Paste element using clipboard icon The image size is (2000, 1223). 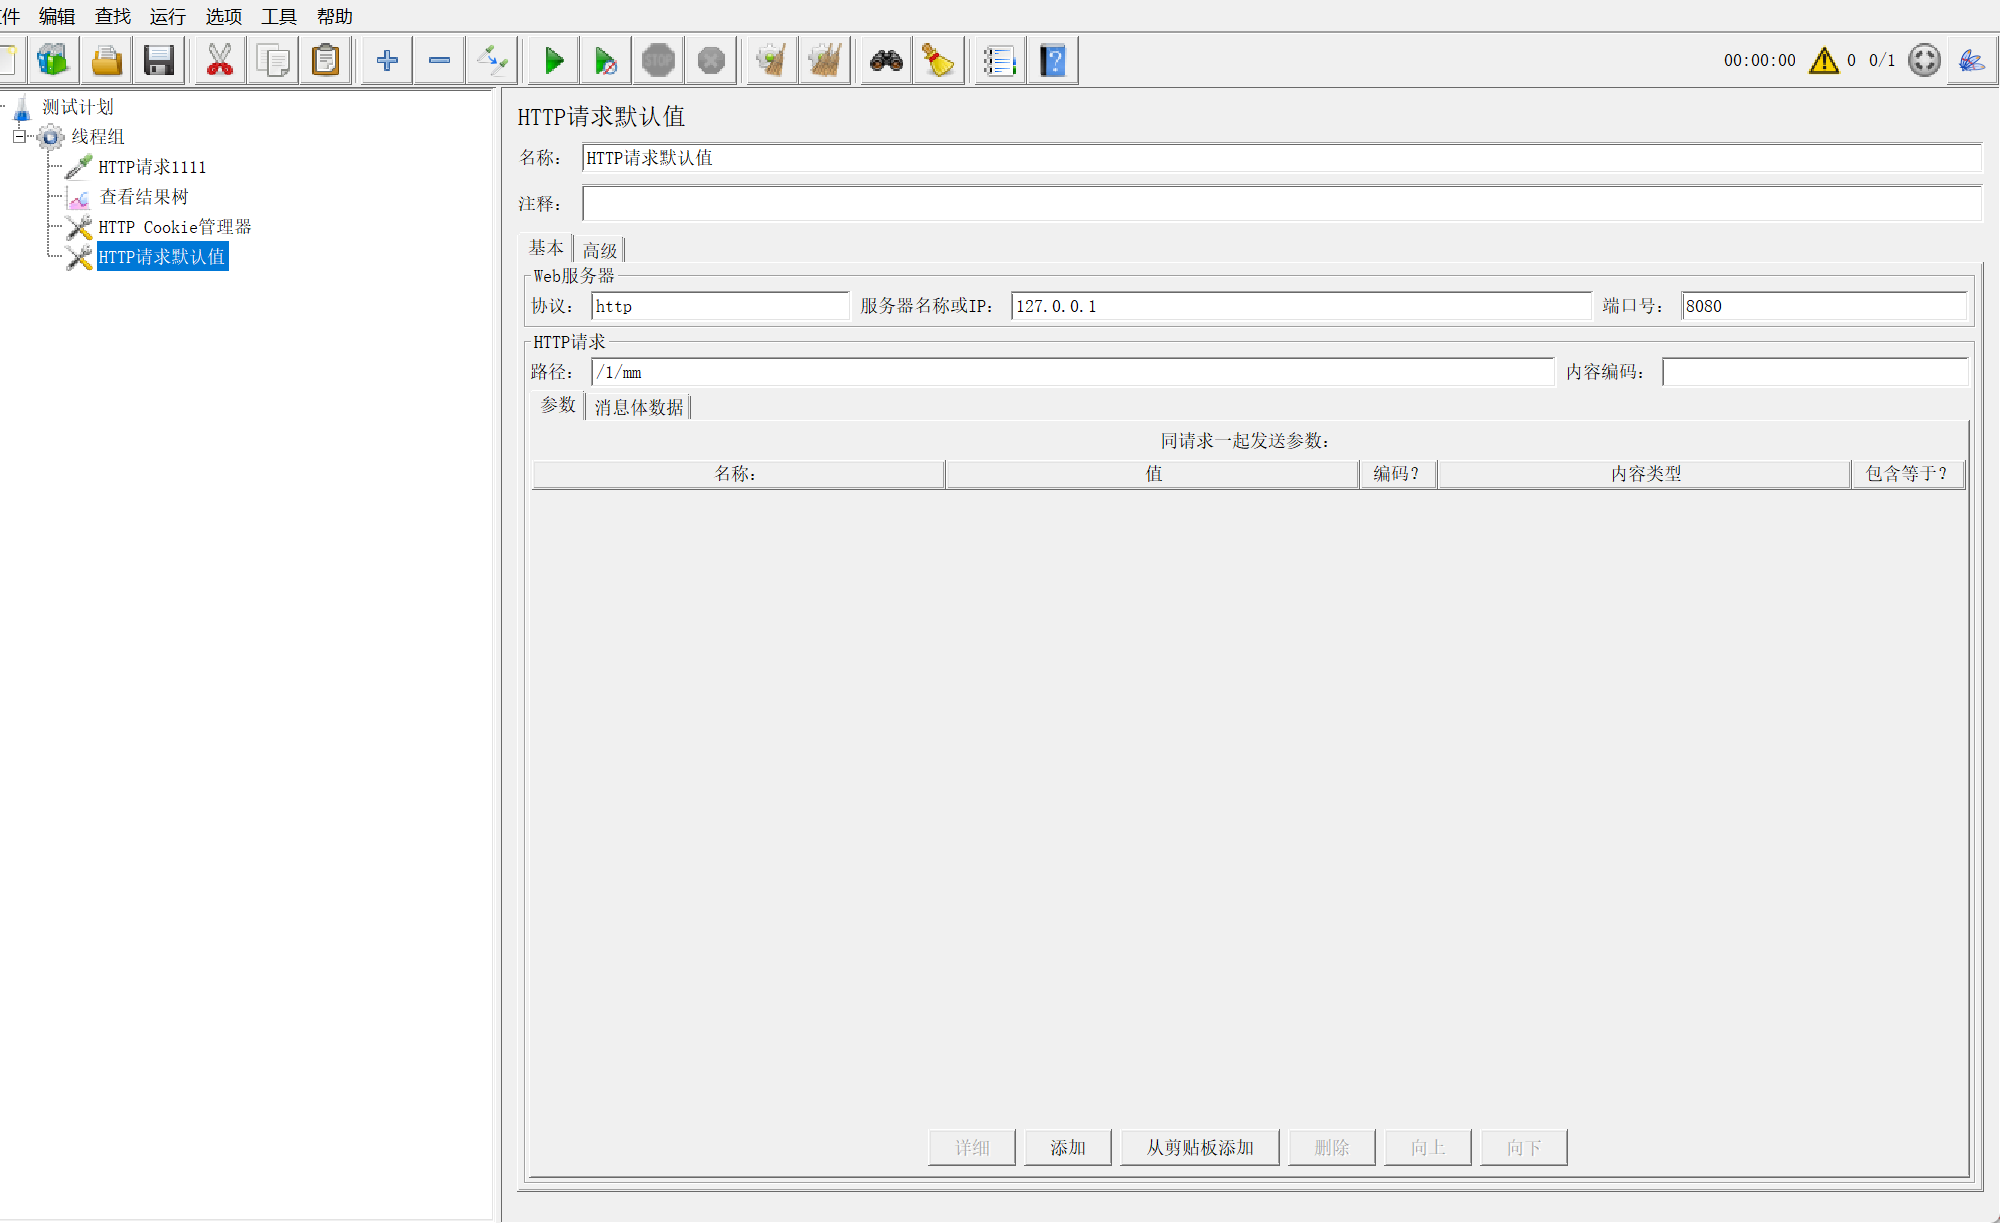[x=326, y=61]
